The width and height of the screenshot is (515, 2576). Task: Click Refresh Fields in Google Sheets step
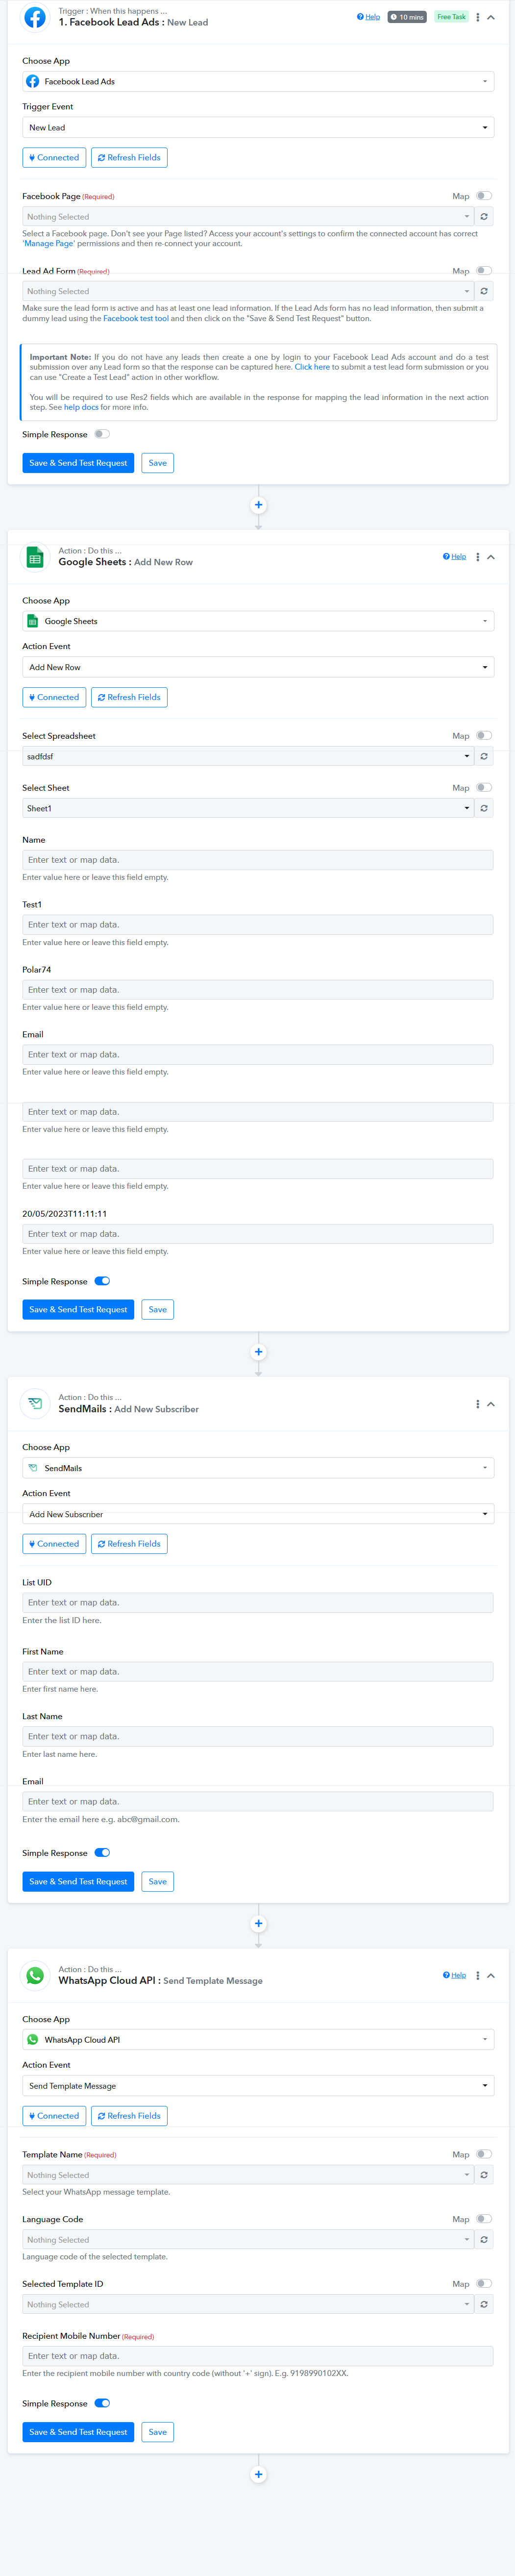129,697
